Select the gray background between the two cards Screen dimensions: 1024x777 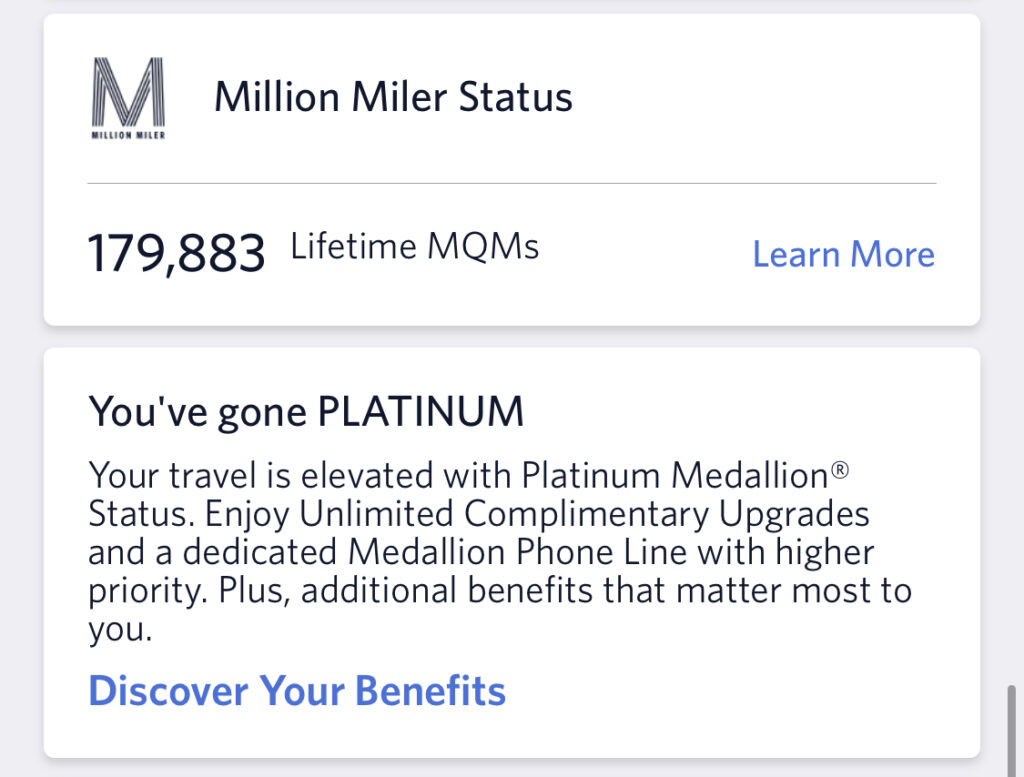512,335
